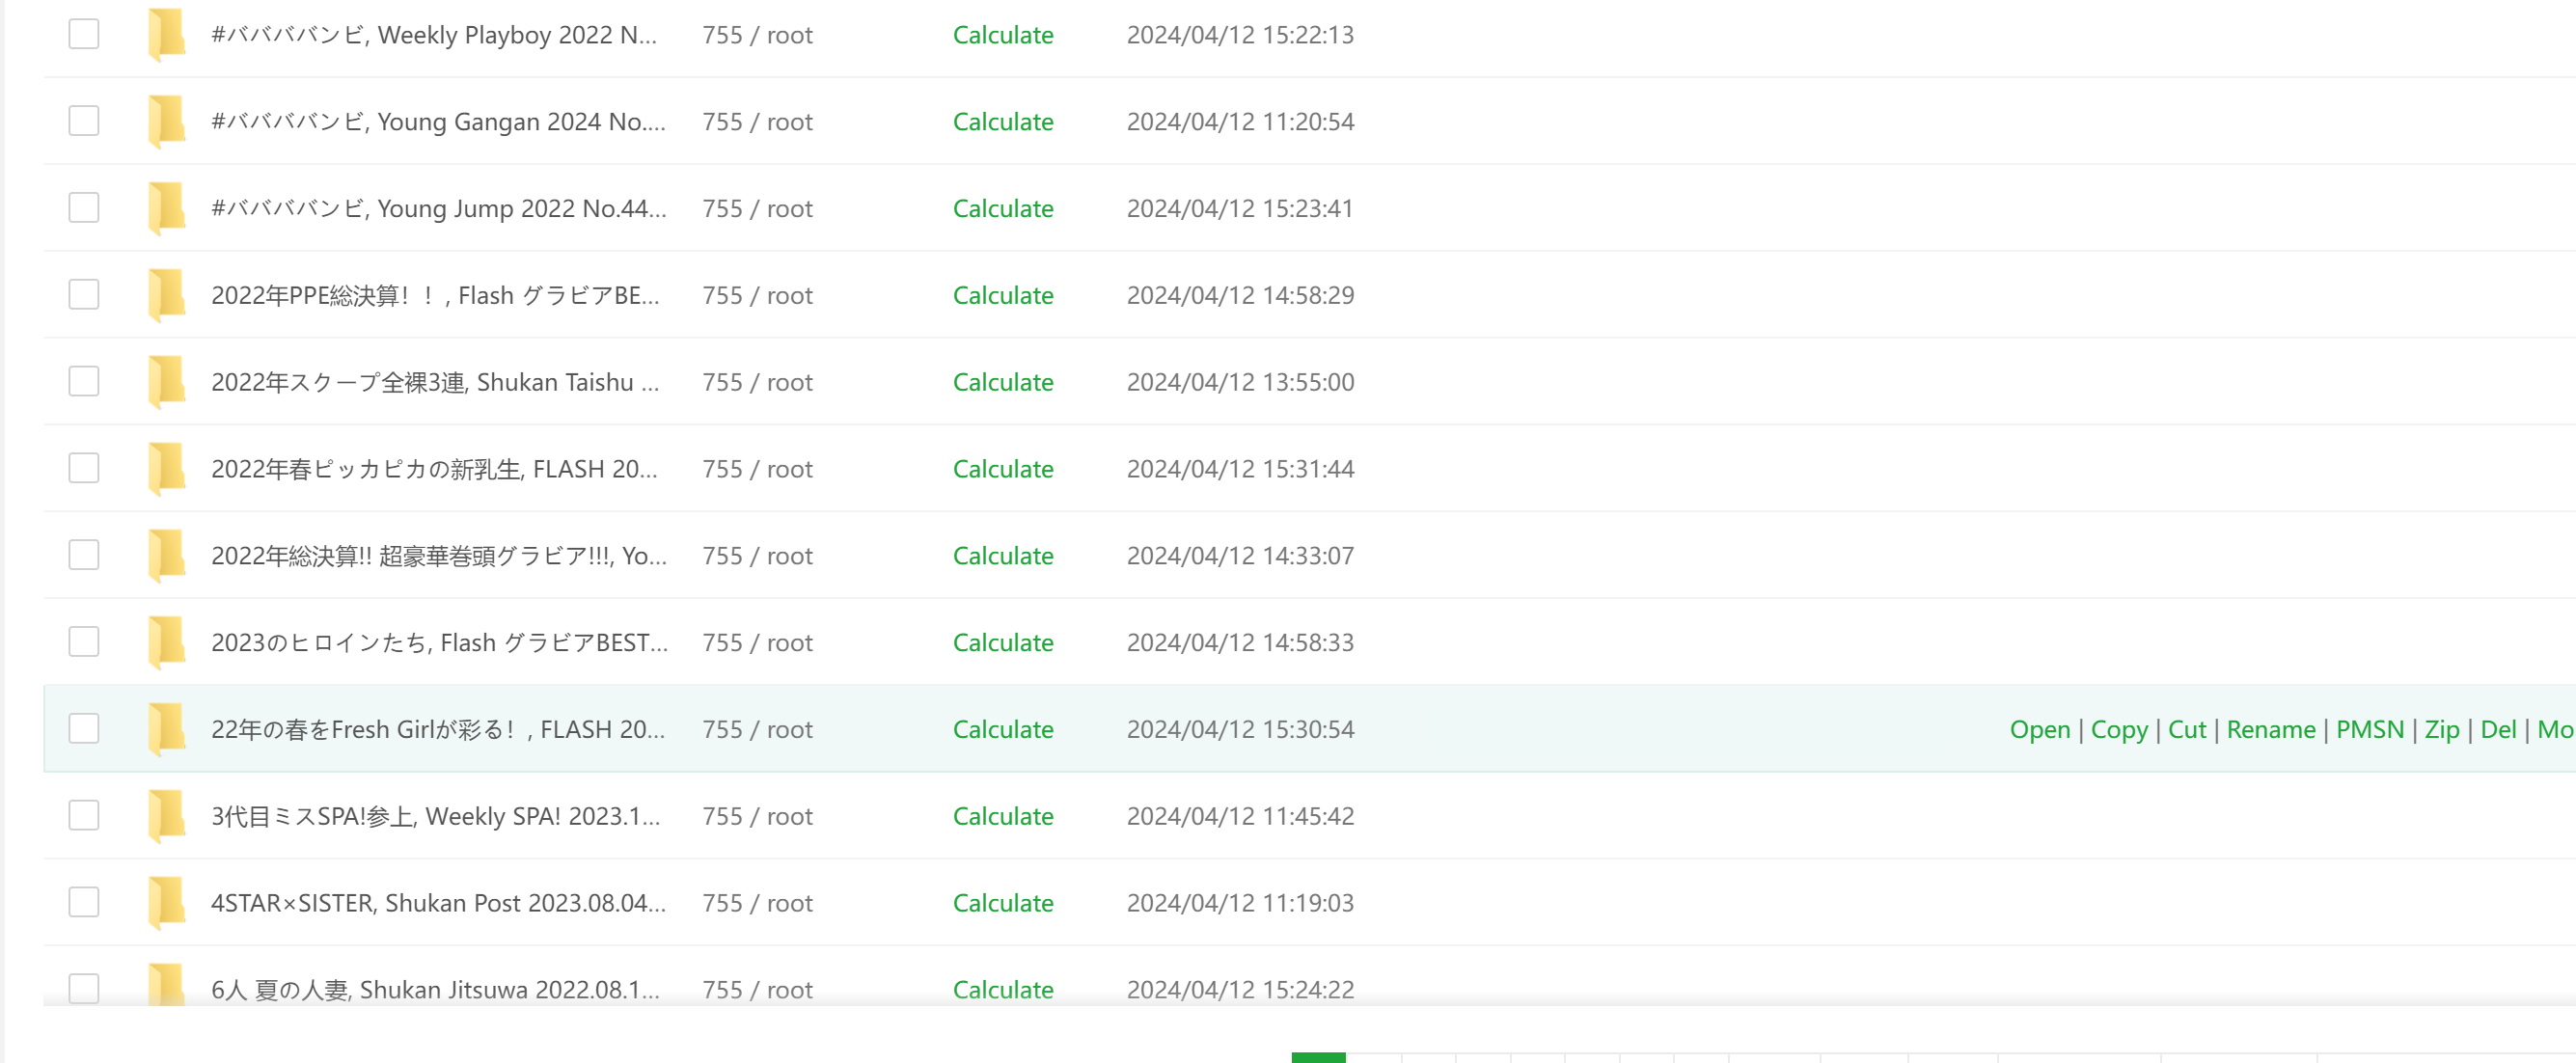Calculate size of Young Gangan 2024 folder
This screenshot has height=1063, width=2576.
[x=1003, y=121]
